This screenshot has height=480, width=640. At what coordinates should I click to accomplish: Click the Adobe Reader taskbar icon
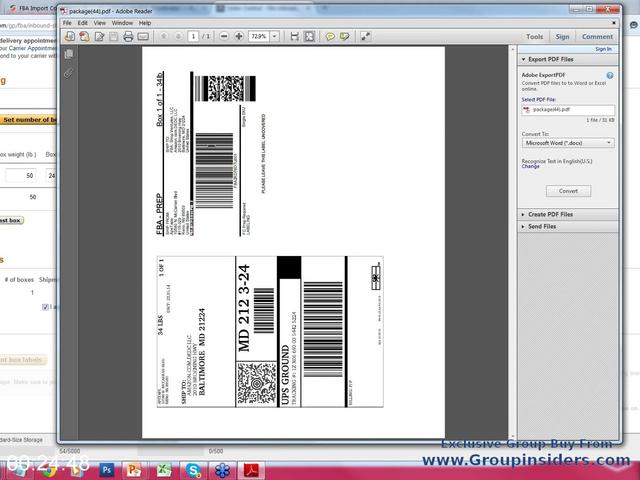pyautogui.click(x=251, y=470)
